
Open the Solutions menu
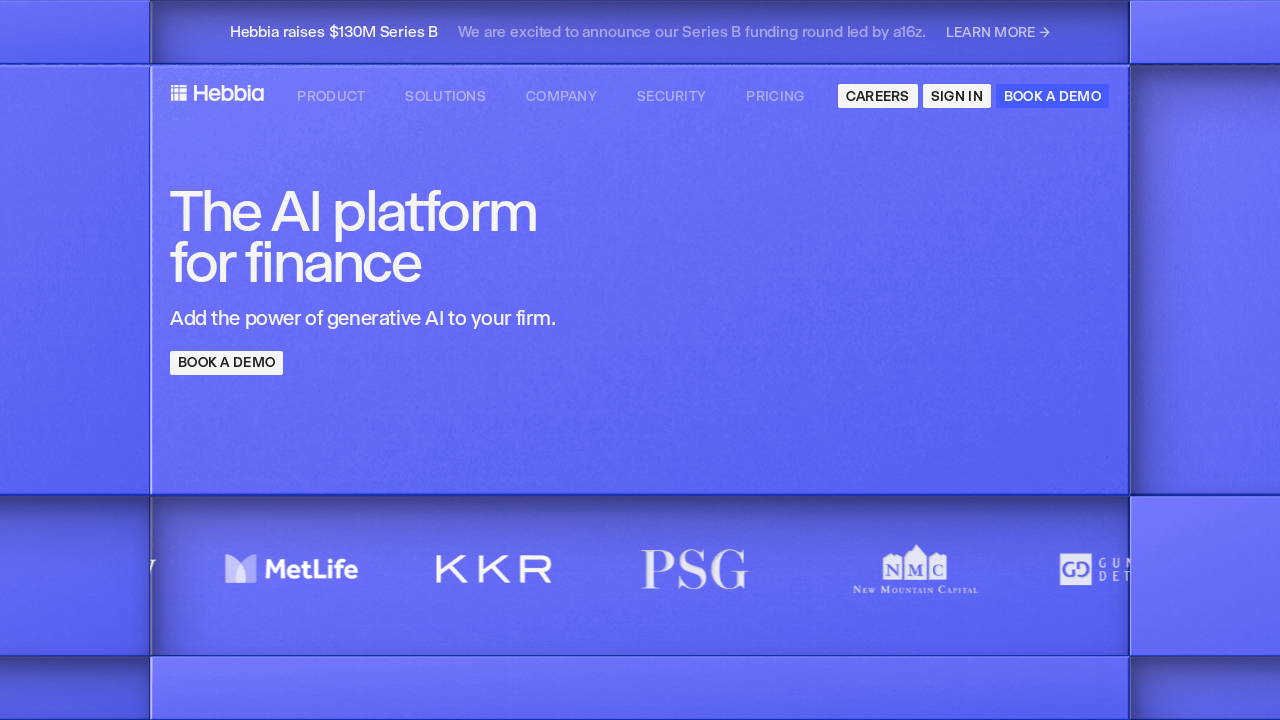click(445, 96)
